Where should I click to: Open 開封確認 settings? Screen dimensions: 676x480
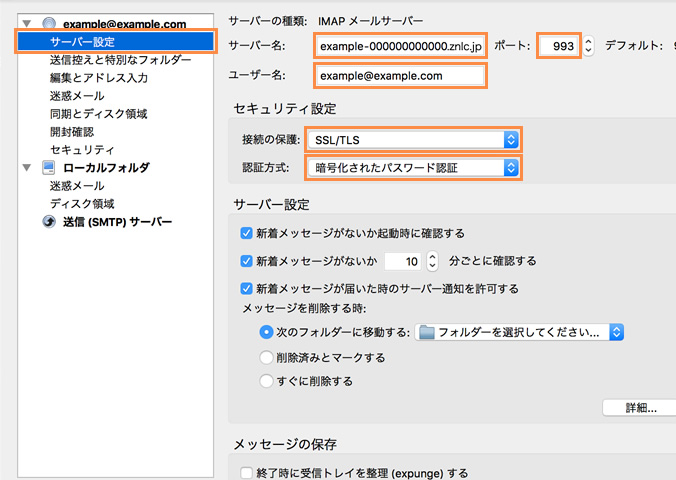72,132
